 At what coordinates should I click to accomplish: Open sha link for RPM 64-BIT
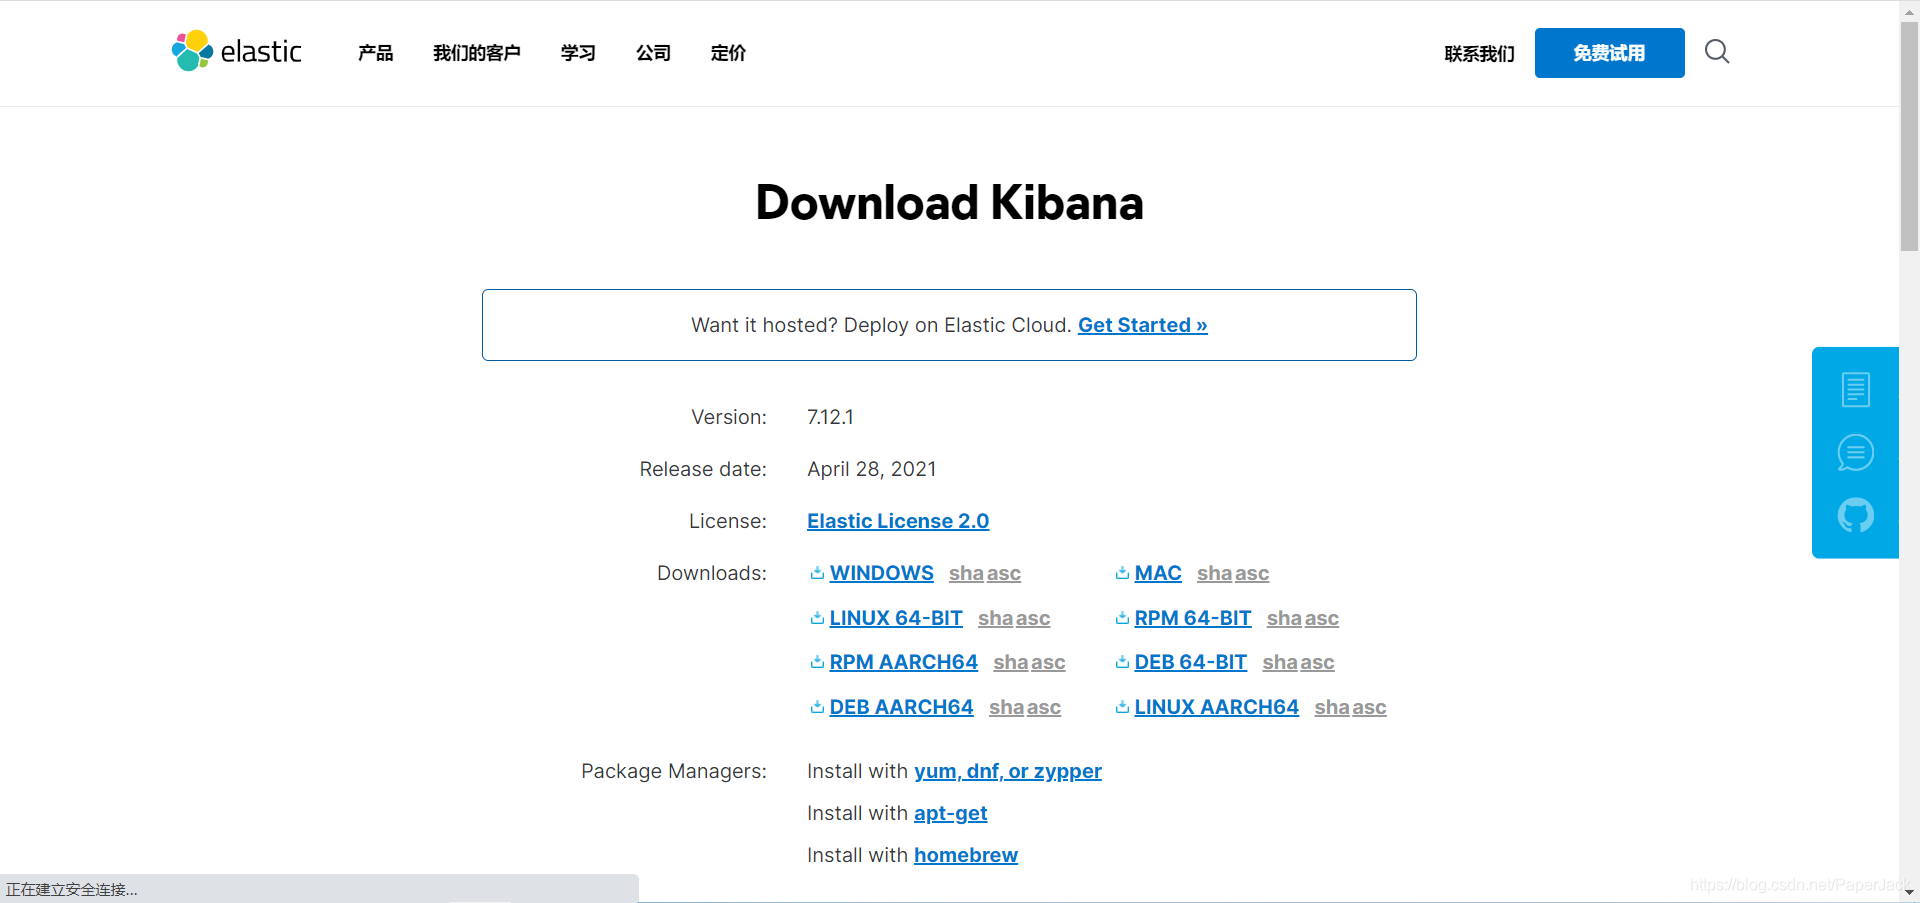[x=1284, y=618]
